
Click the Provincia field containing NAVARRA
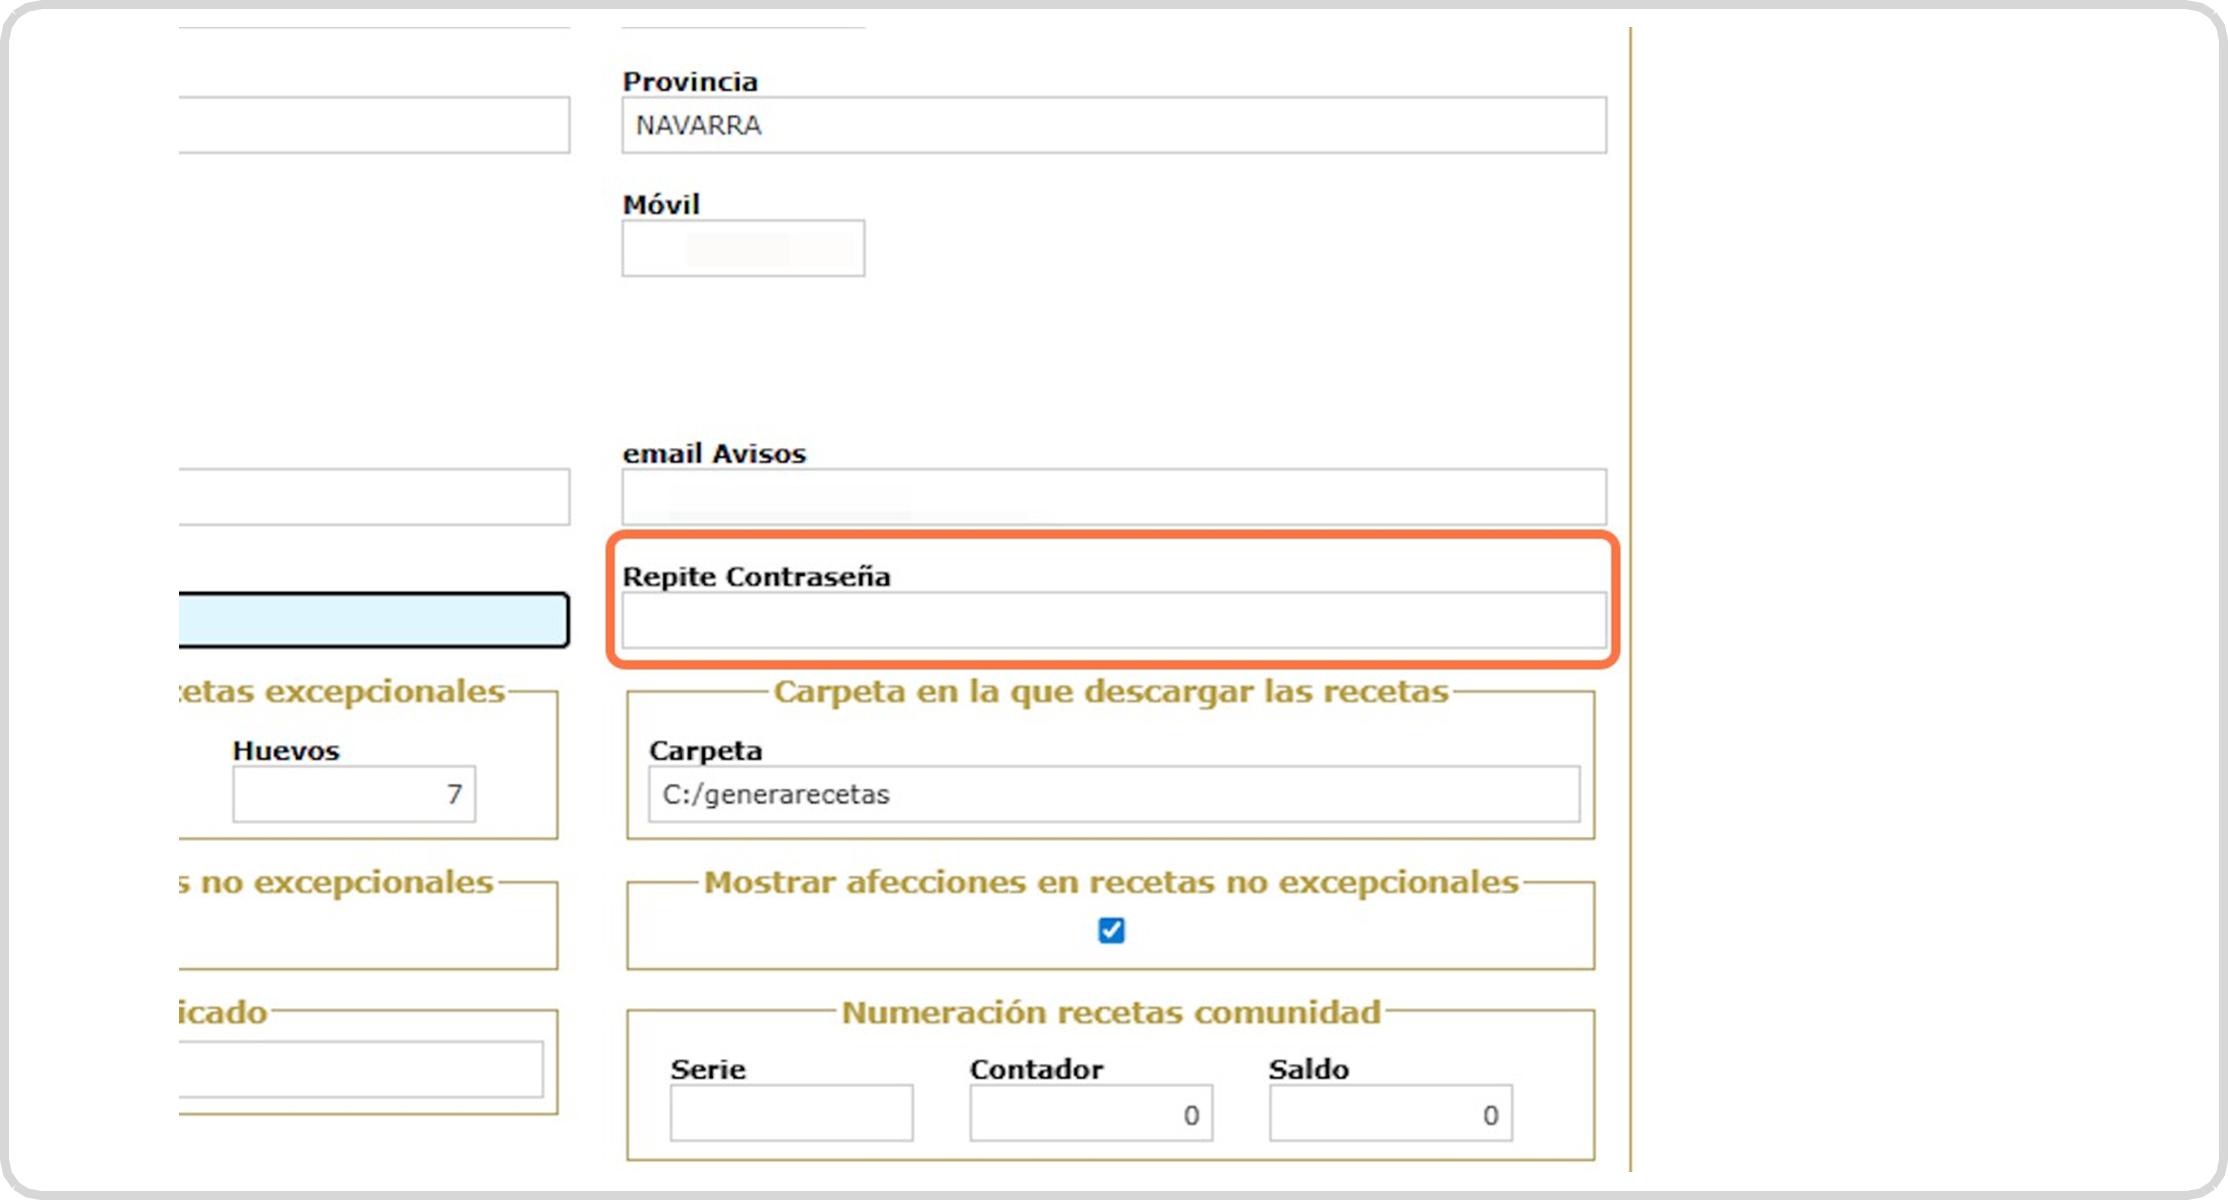[1113, 125]
